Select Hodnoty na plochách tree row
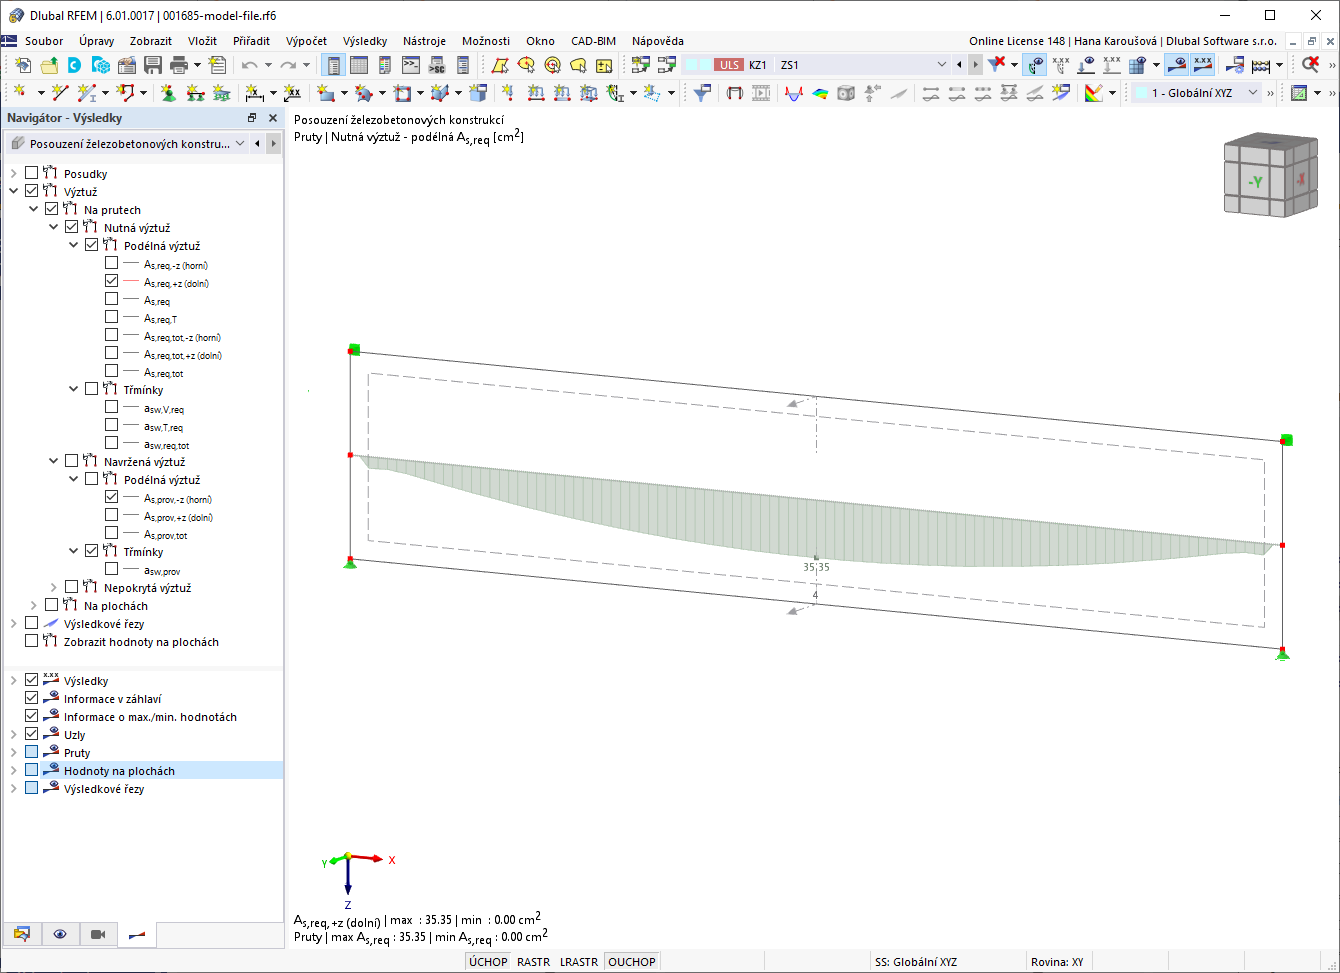 tap(143, 770)
